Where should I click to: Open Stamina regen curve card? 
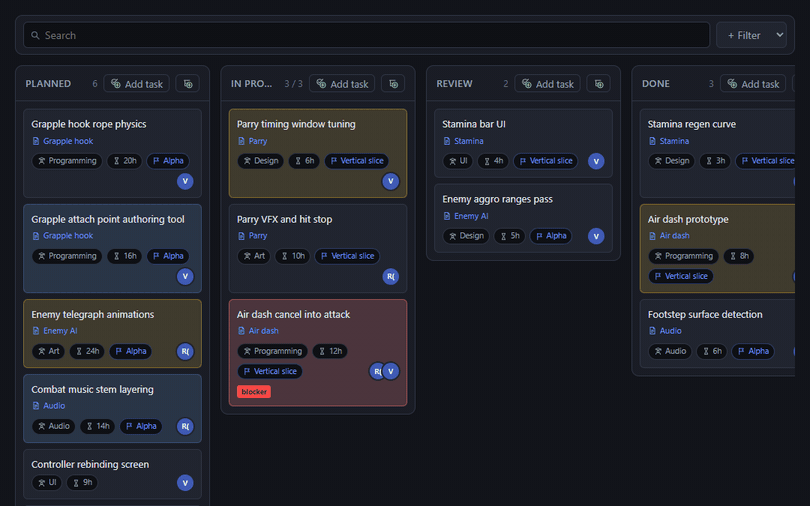coord(718,153)
